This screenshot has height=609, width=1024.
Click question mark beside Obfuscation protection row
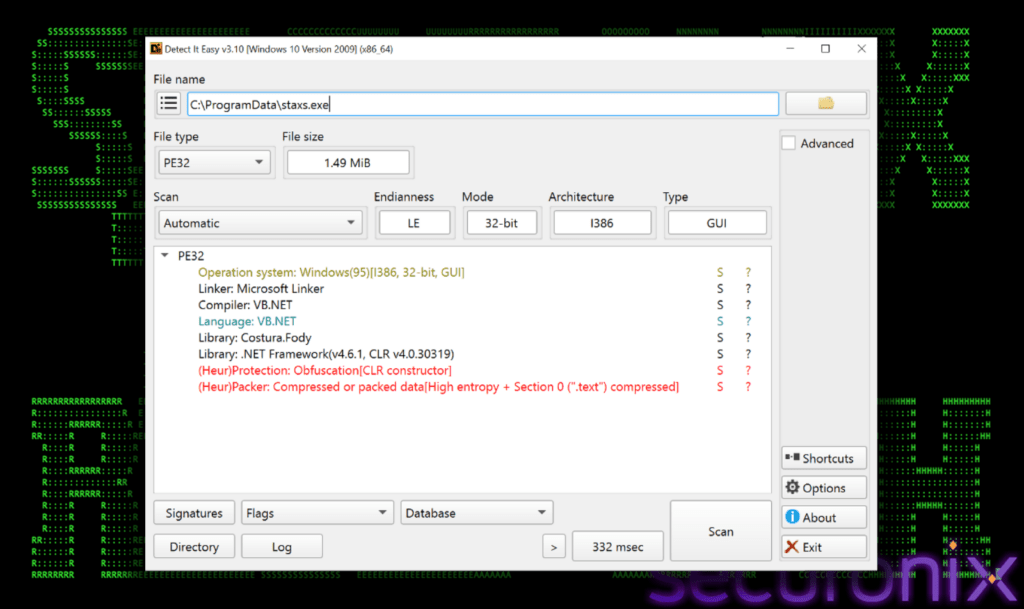747,371
